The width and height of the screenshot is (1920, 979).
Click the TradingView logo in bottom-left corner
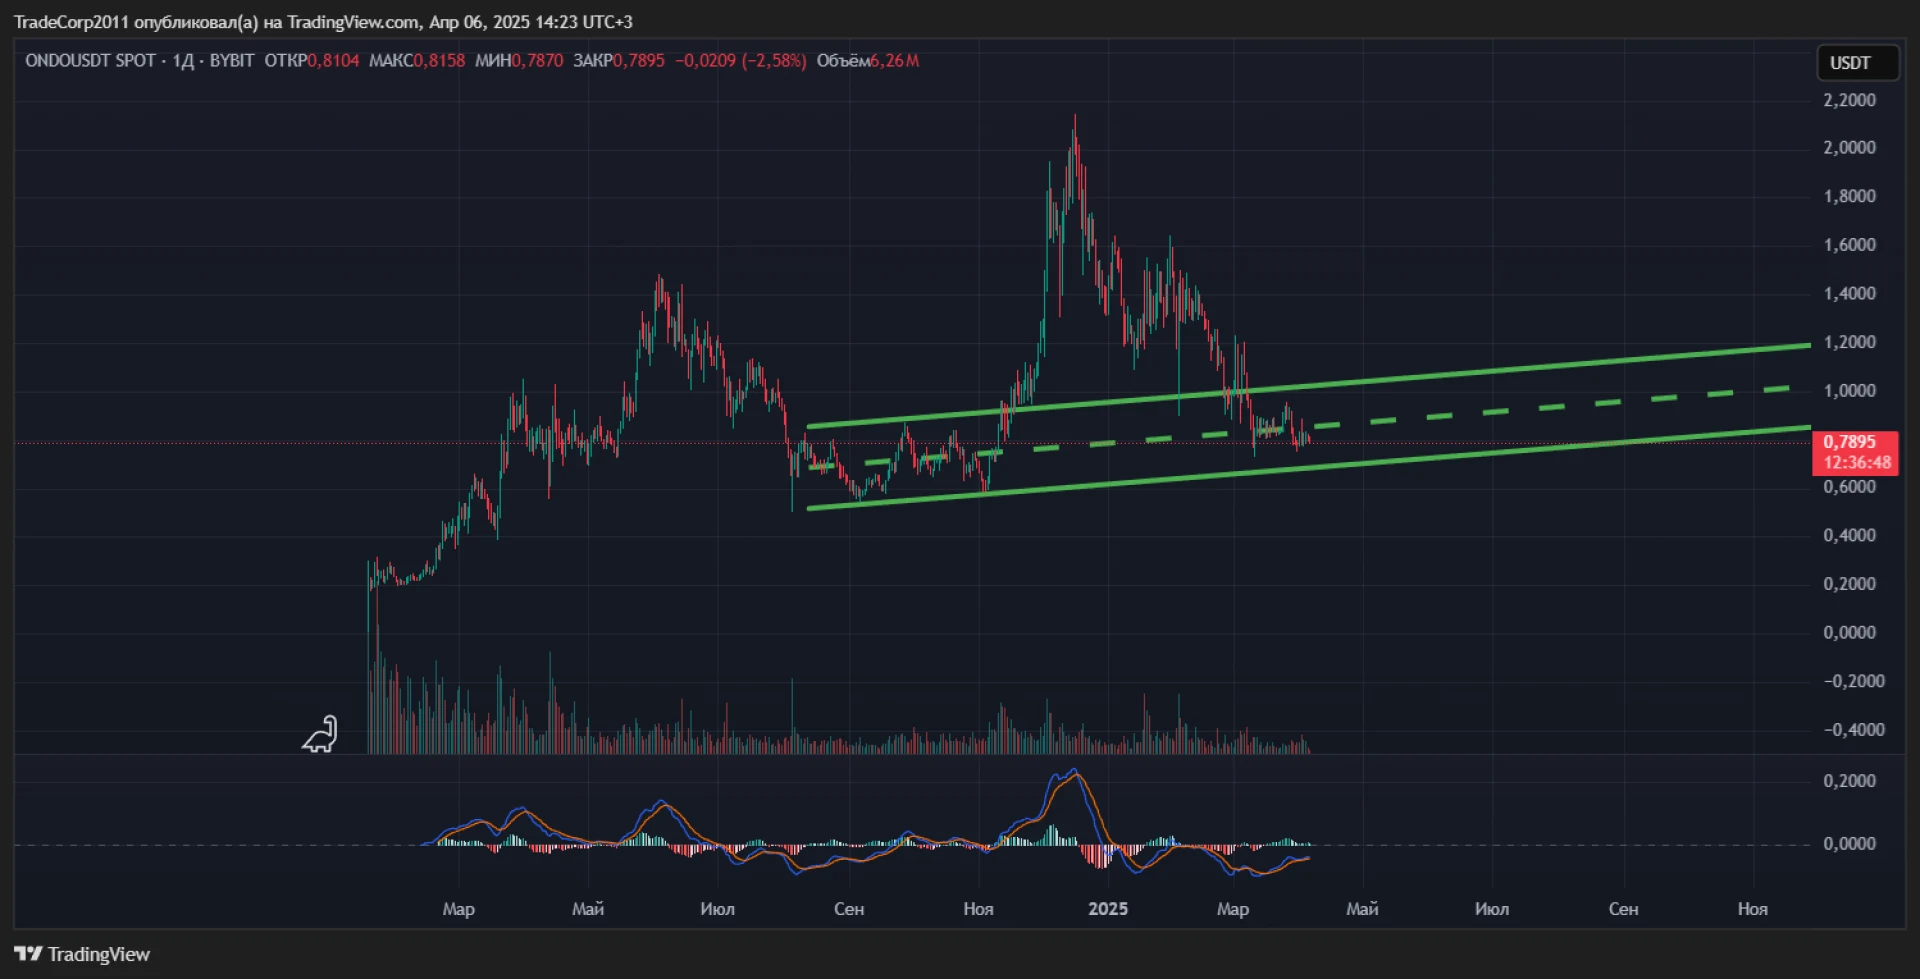(82, 954)
